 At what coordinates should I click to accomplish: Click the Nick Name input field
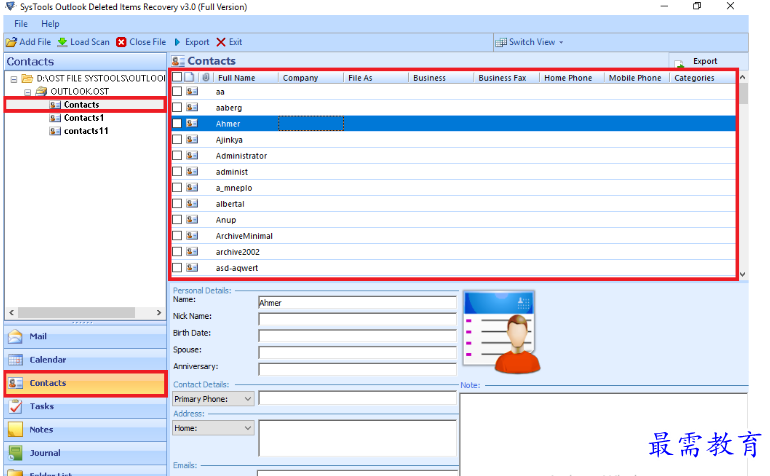357,319
